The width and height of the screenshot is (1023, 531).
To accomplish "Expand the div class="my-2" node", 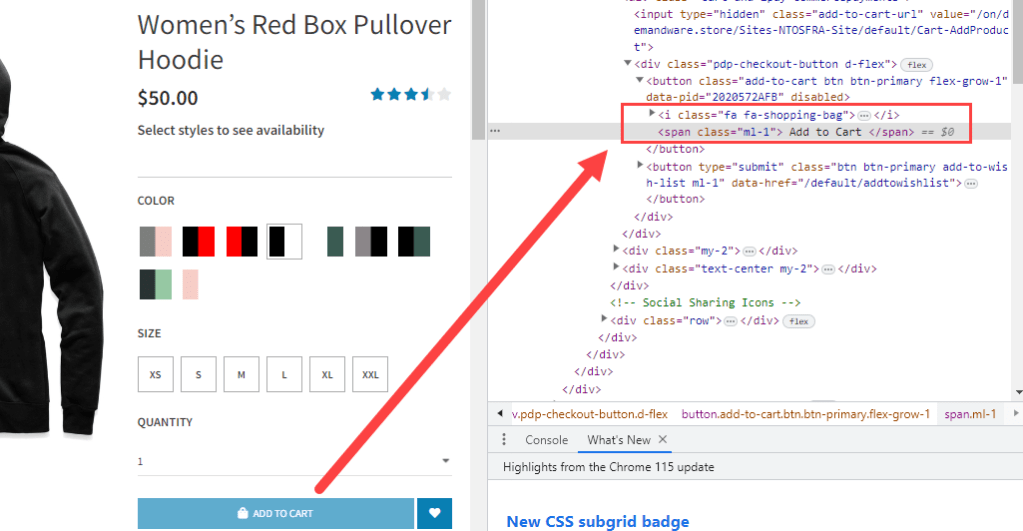I will [x=617, y=250].
